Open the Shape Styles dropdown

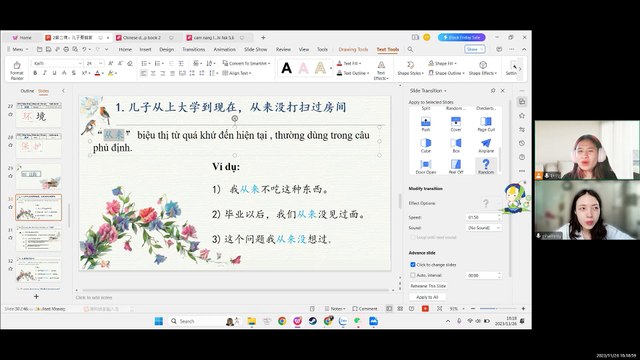[x=410, y=68]
